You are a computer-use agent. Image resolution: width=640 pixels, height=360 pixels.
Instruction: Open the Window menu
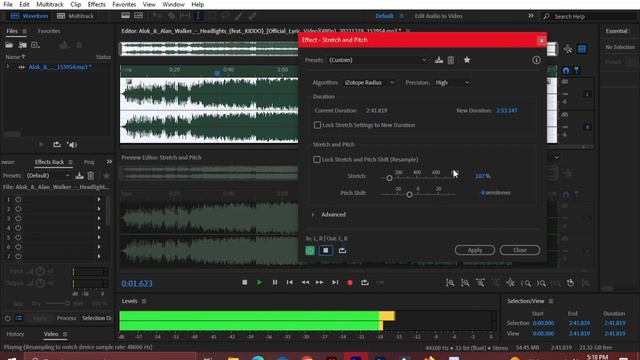(173, 4)
